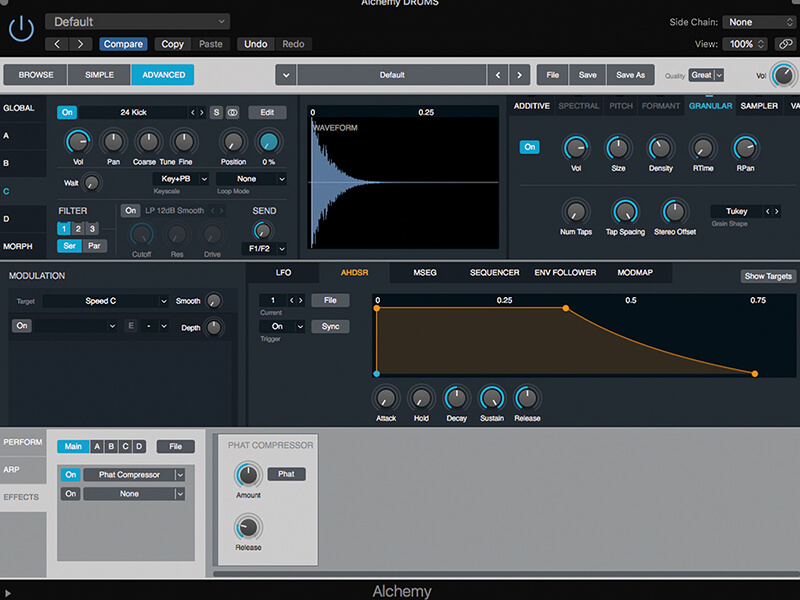800x600 pixels.
Task: Toggle the plugin power button
Action: pos(21,29)
